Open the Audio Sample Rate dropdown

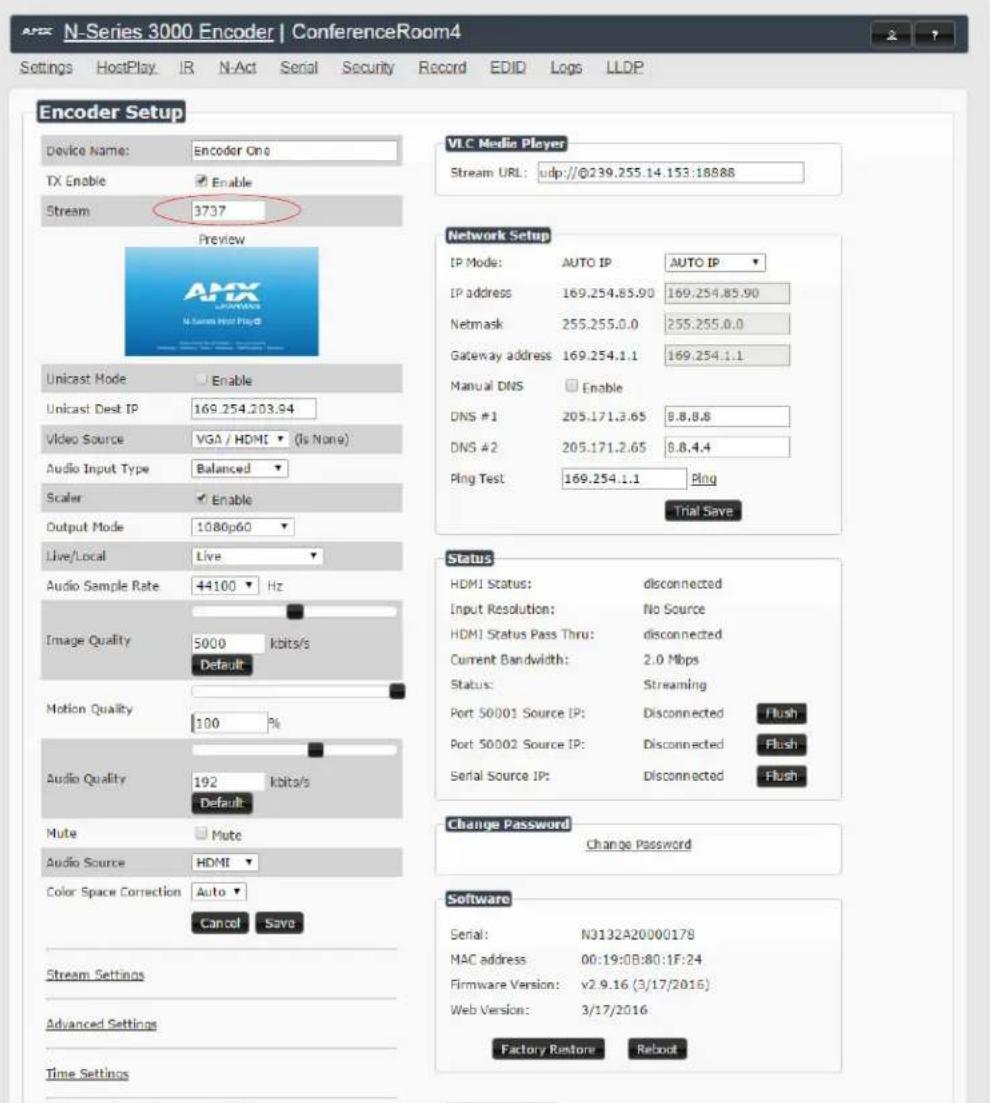(224, 585)
